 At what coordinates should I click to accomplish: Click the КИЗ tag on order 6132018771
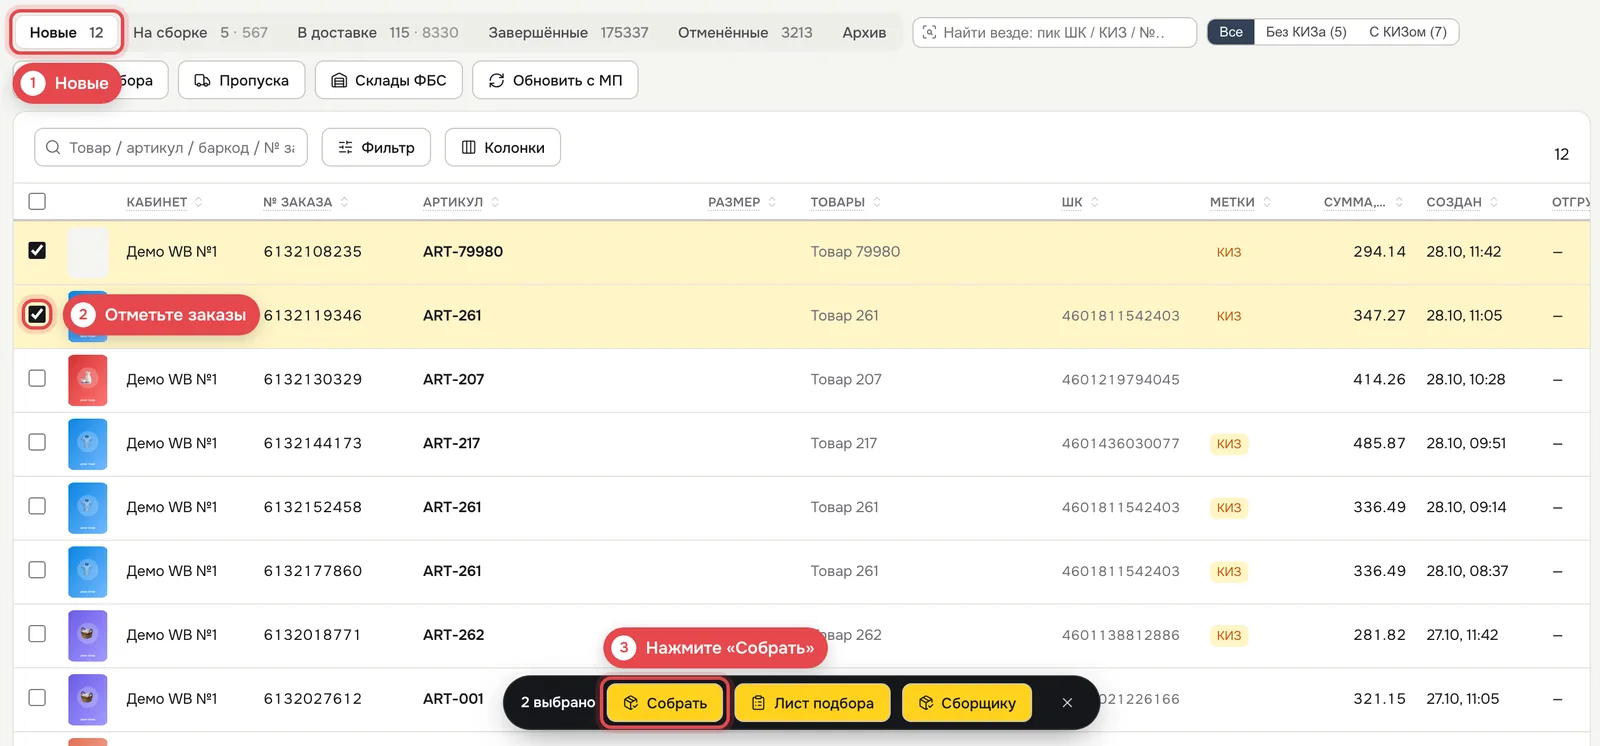1229,636
